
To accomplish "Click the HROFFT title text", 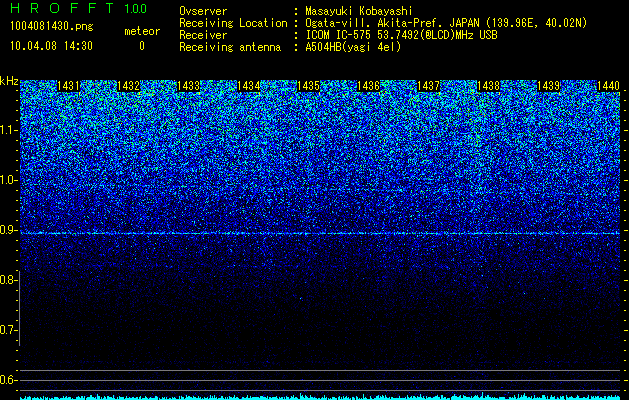I will click(62, 8).
